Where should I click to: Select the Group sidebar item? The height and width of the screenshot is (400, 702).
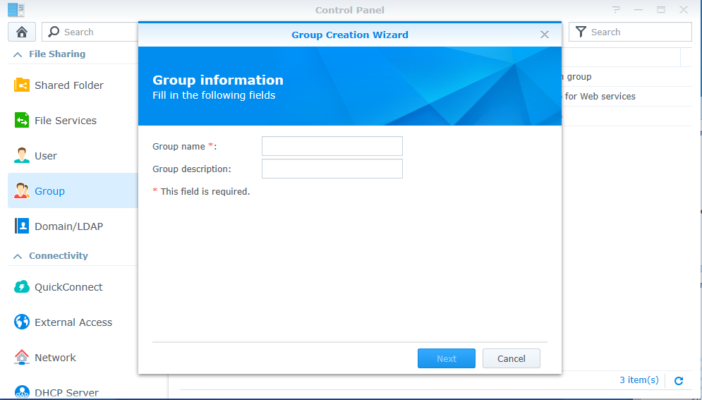pos(73,191)
